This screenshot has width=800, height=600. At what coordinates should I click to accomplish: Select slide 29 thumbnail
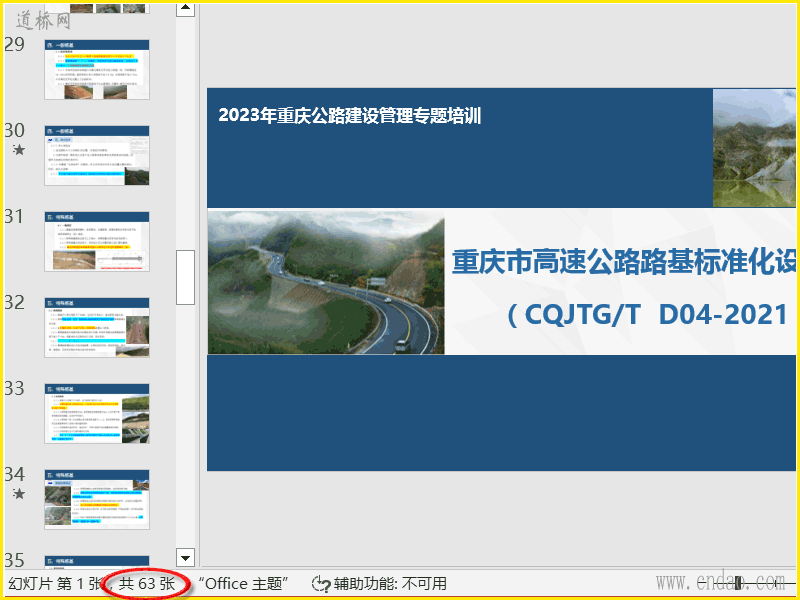(x=97, y=69)
